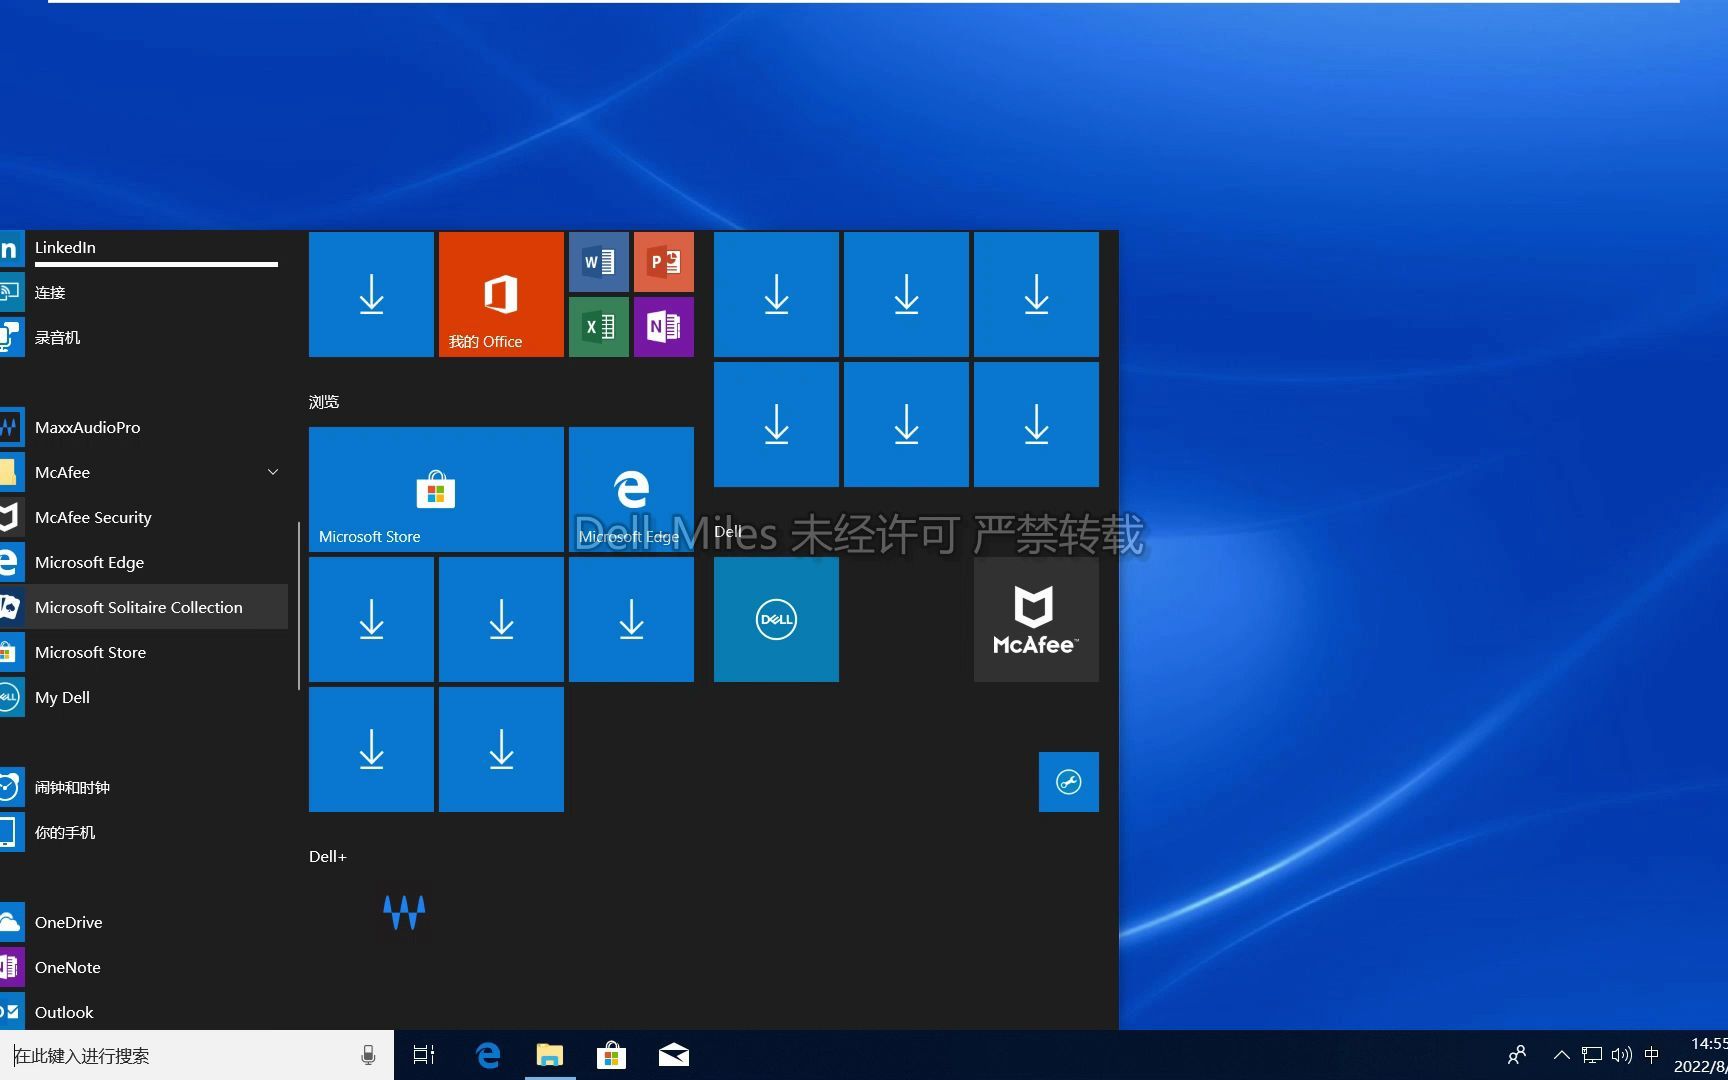This screenshot has height=1080, width=1728.
Task: Launch OneDrive from the app list
Action: tap(144, 922)
